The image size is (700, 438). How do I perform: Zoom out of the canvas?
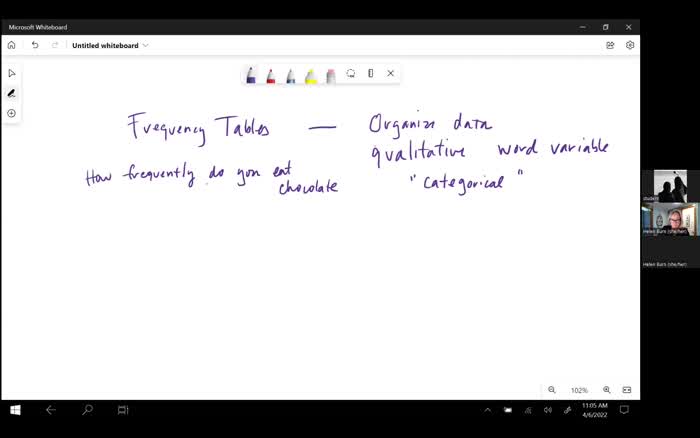tap(552, 390)
